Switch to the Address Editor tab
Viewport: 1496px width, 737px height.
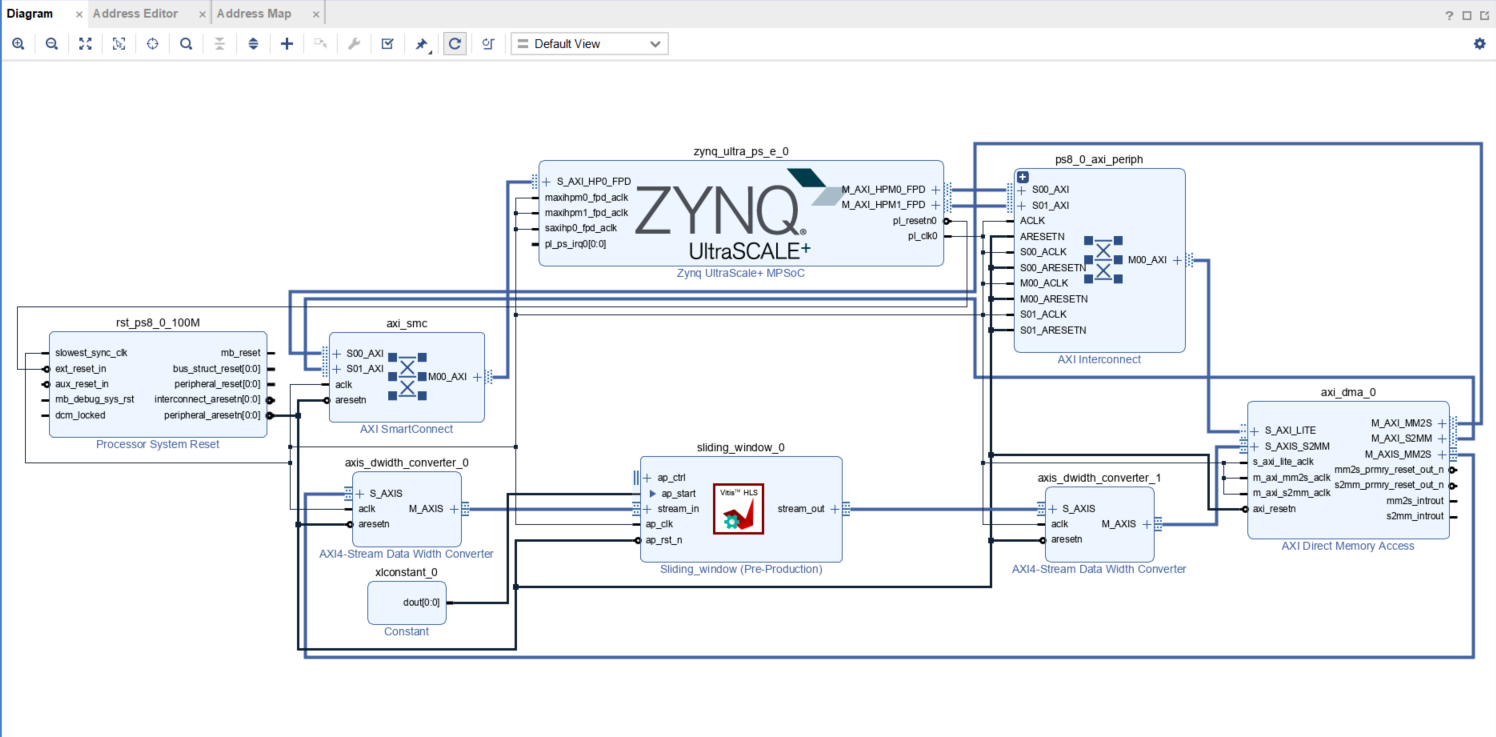click(x=135, y=13)
